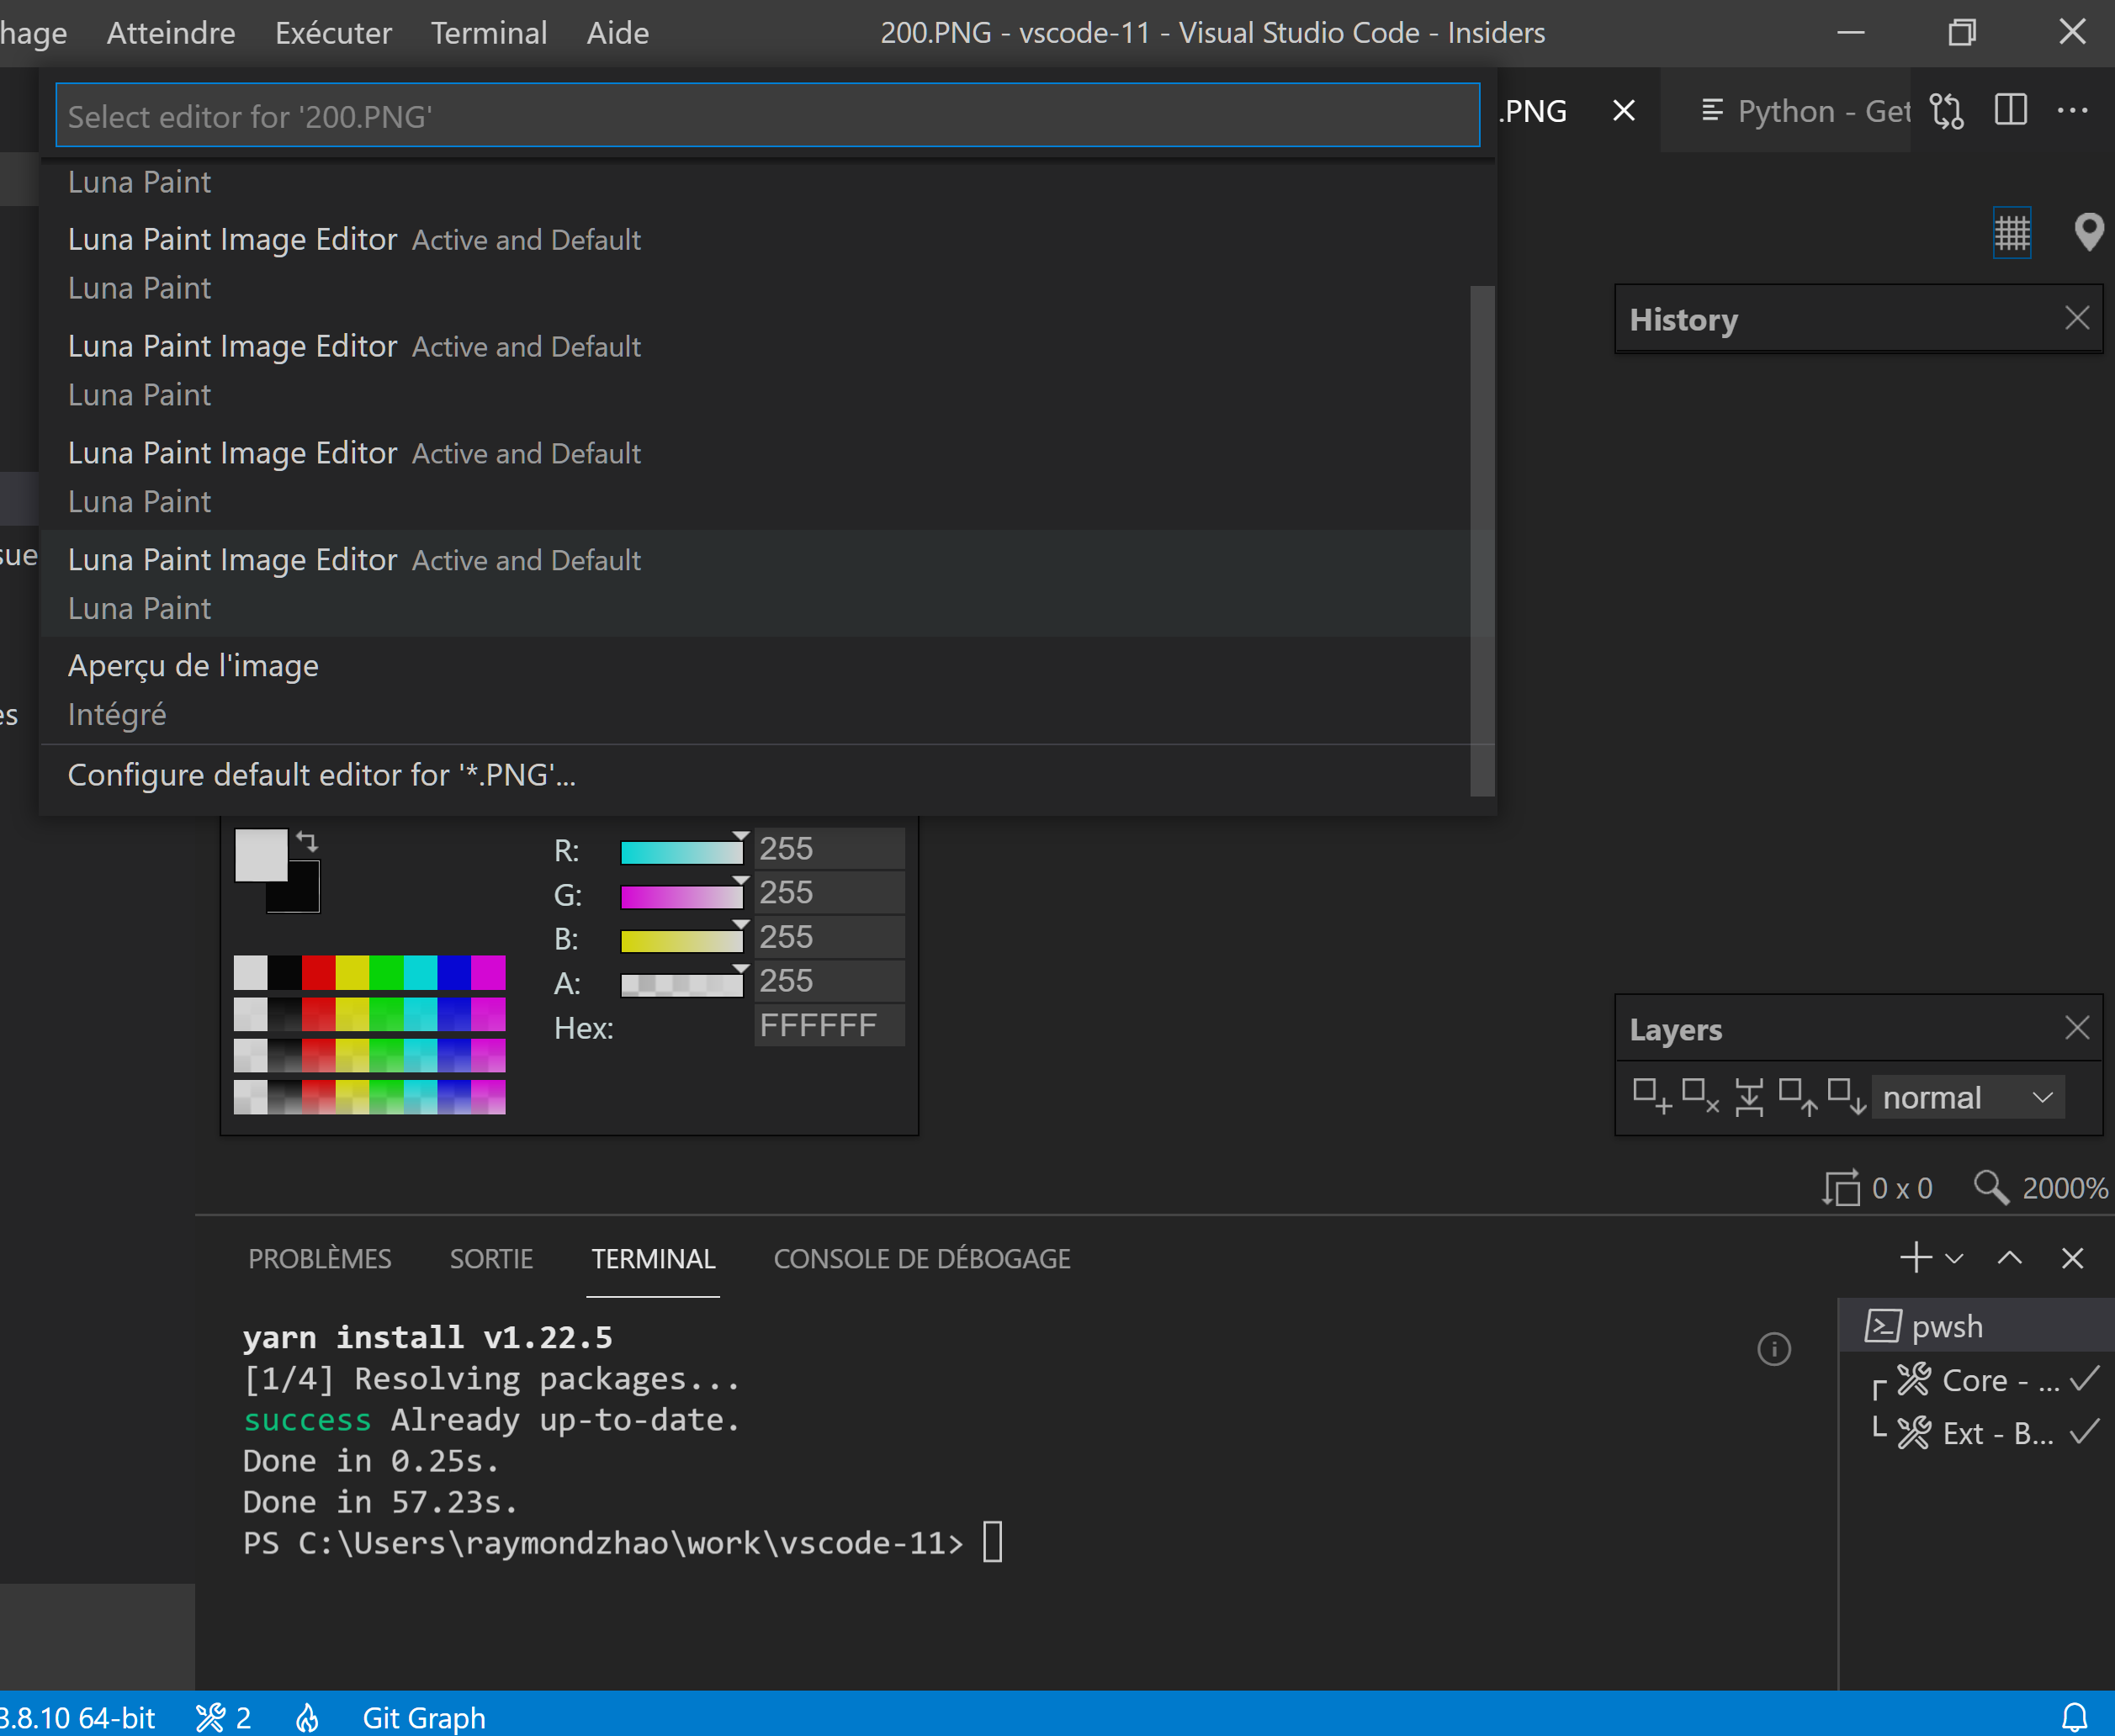The height and width of the screenshot is (1736, 2115).
Task: Open the Git Graph from the status bar
Action: [x=424, y=1716]
